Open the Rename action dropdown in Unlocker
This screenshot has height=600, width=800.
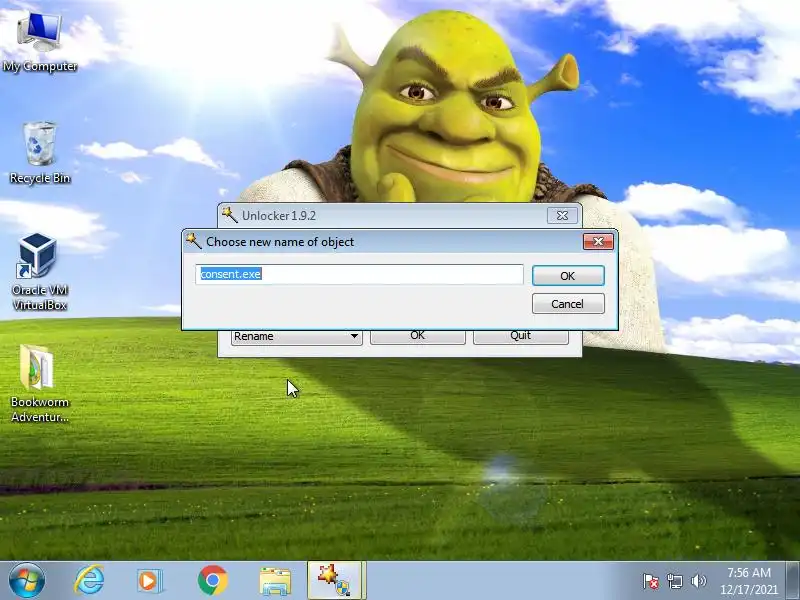coord(296,336)
